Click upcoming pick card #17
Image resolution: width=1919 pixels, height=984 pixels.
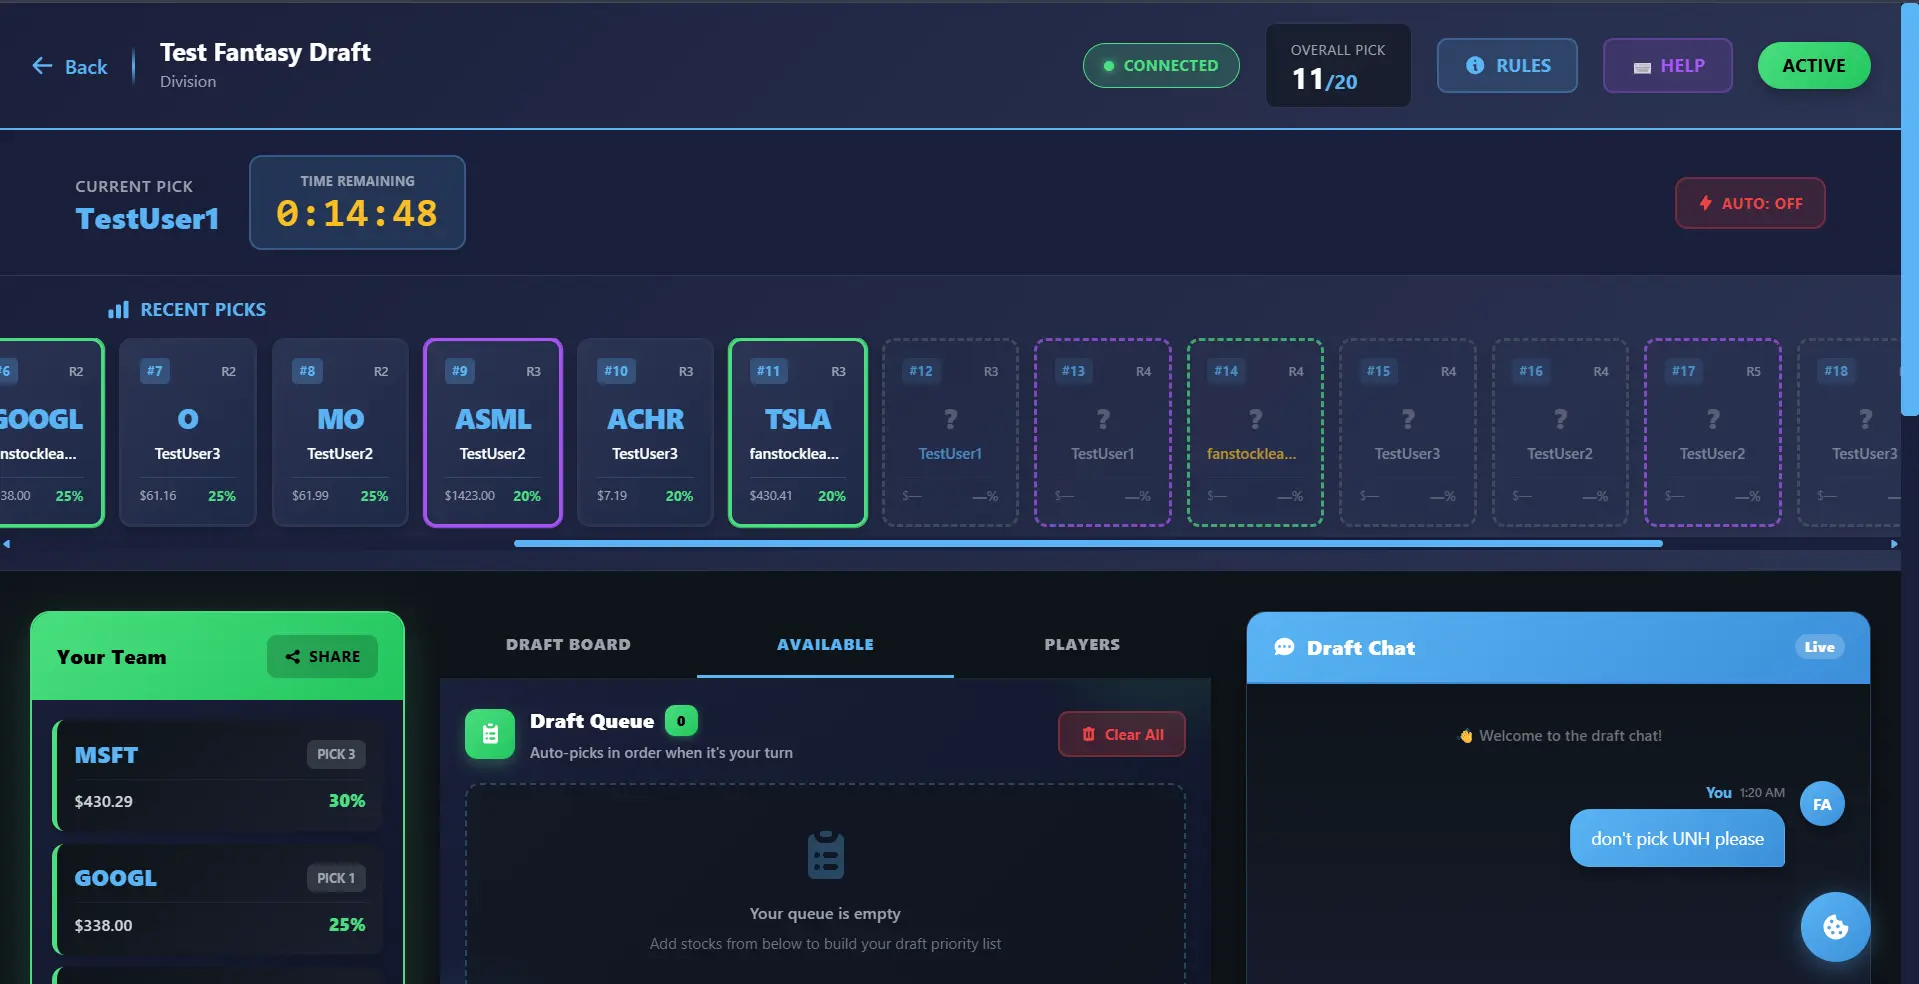1713,432
